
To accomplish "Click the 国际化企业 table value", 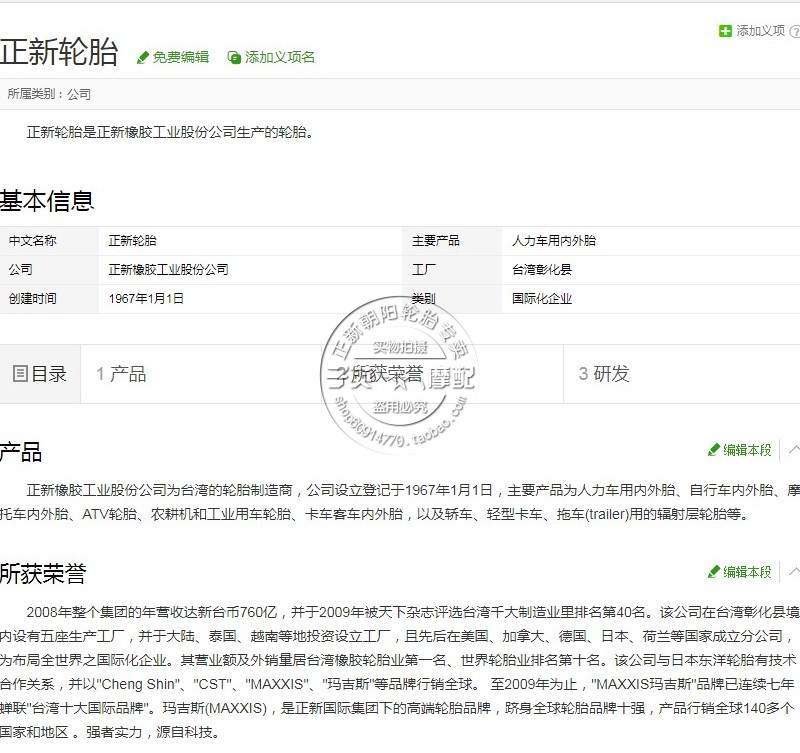I will point(542,298).
